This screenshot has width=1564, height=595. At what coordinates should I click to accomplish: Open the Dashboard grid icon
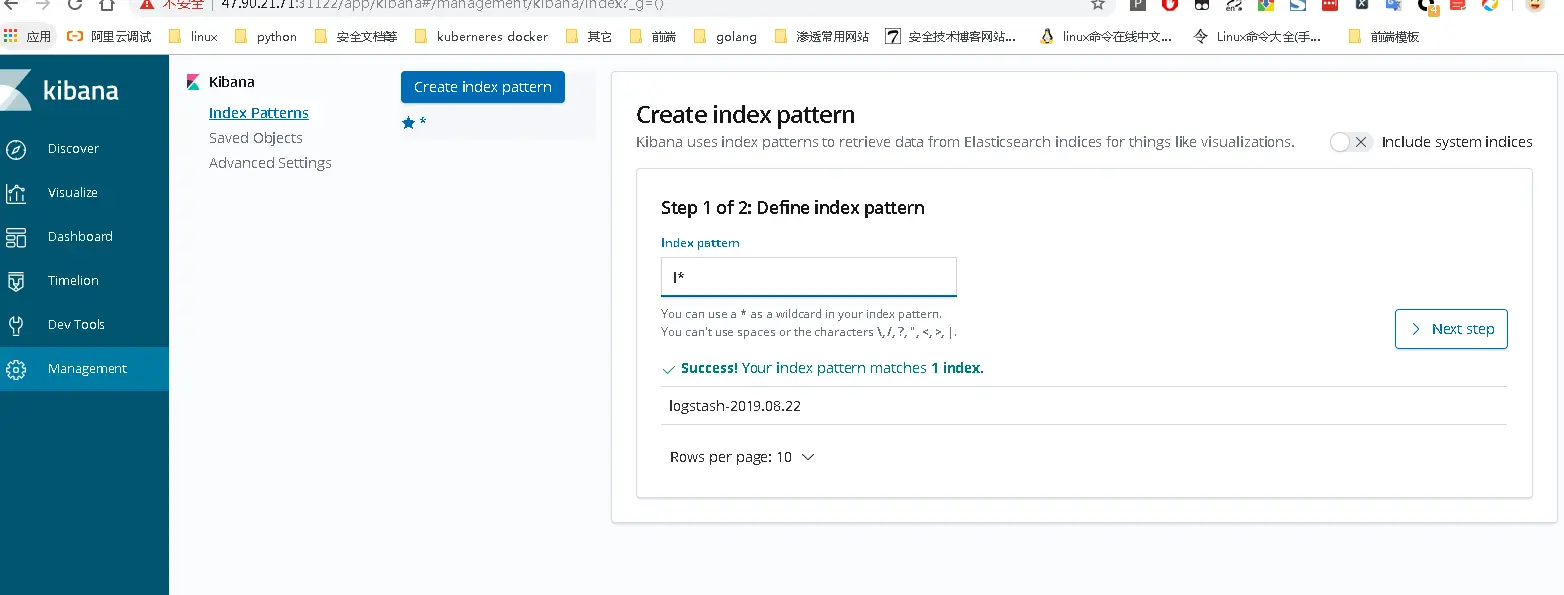tap(16, 237)
